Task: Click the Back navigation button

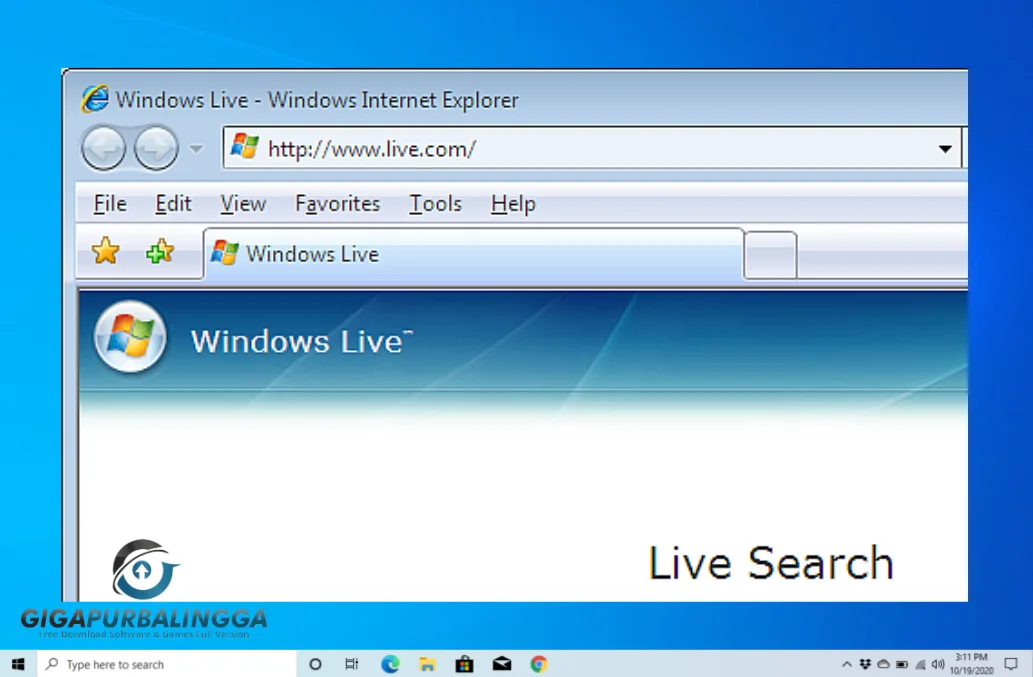Action: click(104, 147)
